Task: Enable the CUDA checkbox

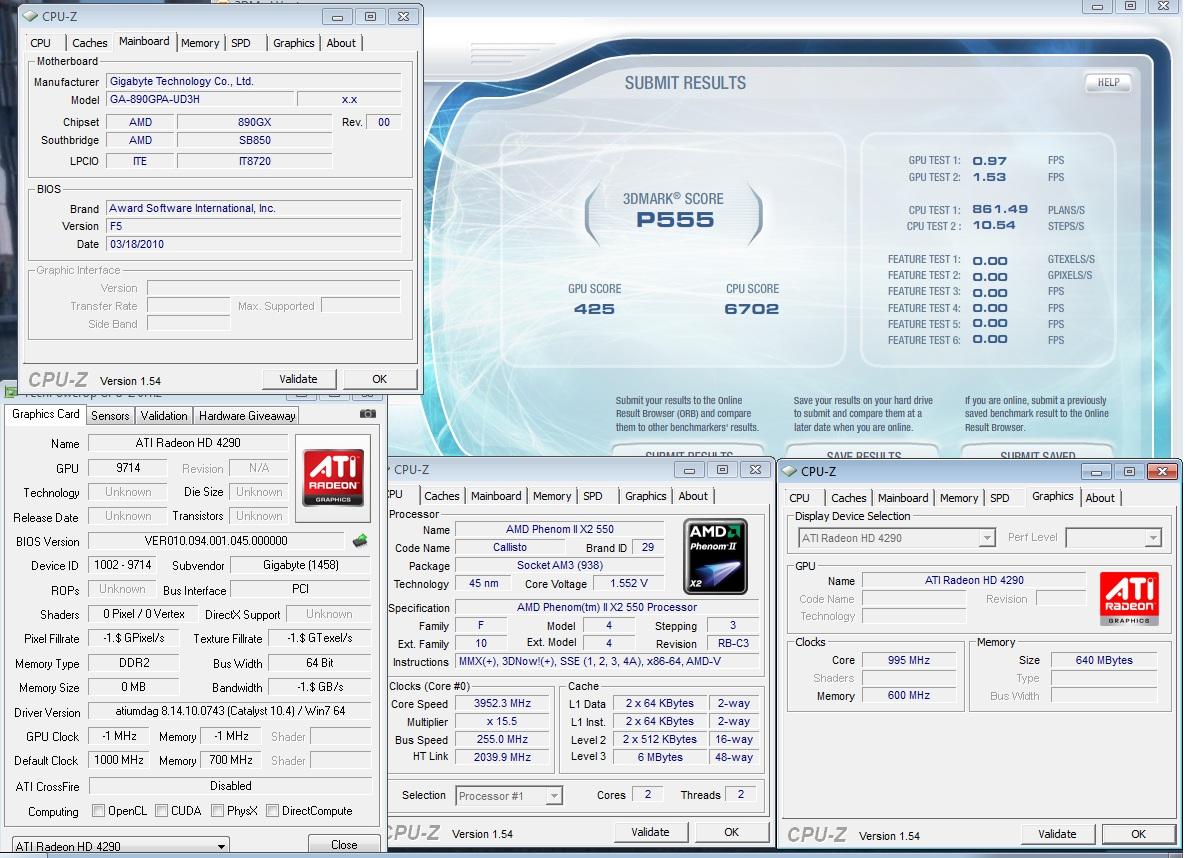Action: pyautogui.click(x=161, y=810)
